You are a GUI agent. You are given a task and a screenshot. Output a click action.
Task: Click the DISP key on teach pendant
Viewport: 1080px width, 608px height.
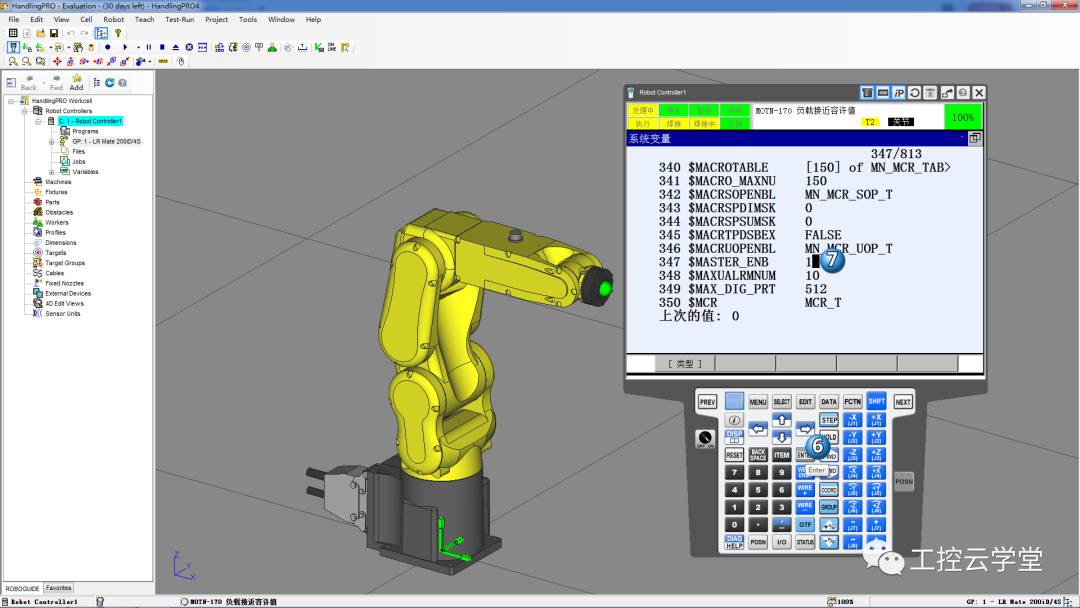coord(734,437)
